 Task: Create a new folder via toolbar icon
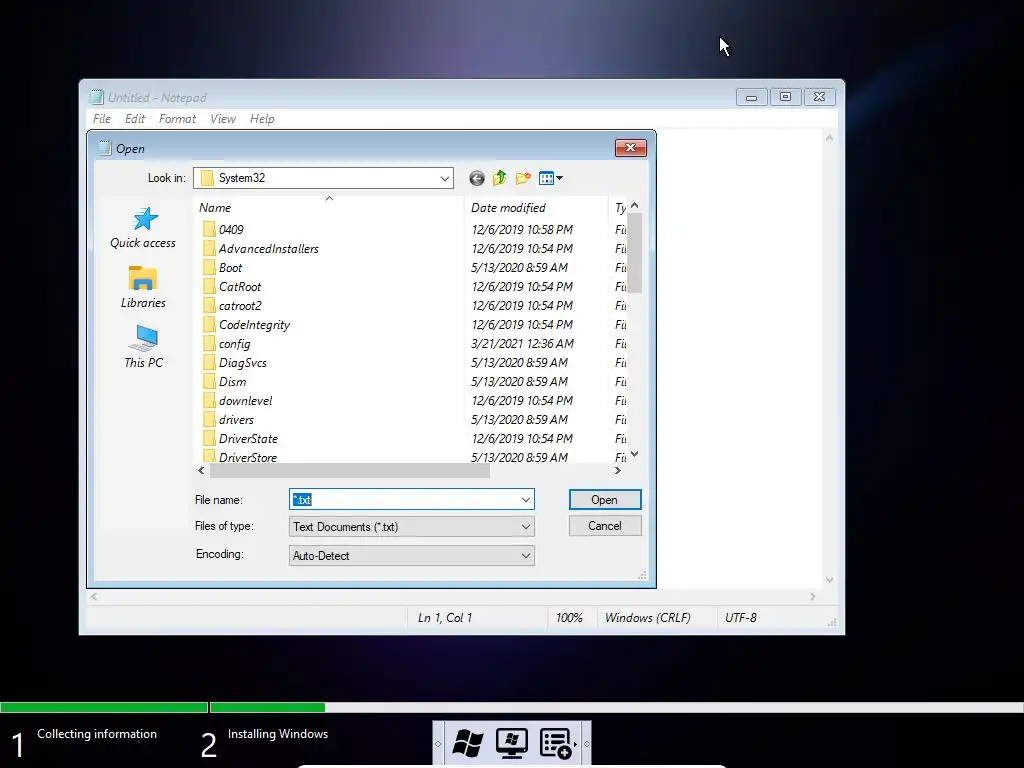[x=523, y=178]
